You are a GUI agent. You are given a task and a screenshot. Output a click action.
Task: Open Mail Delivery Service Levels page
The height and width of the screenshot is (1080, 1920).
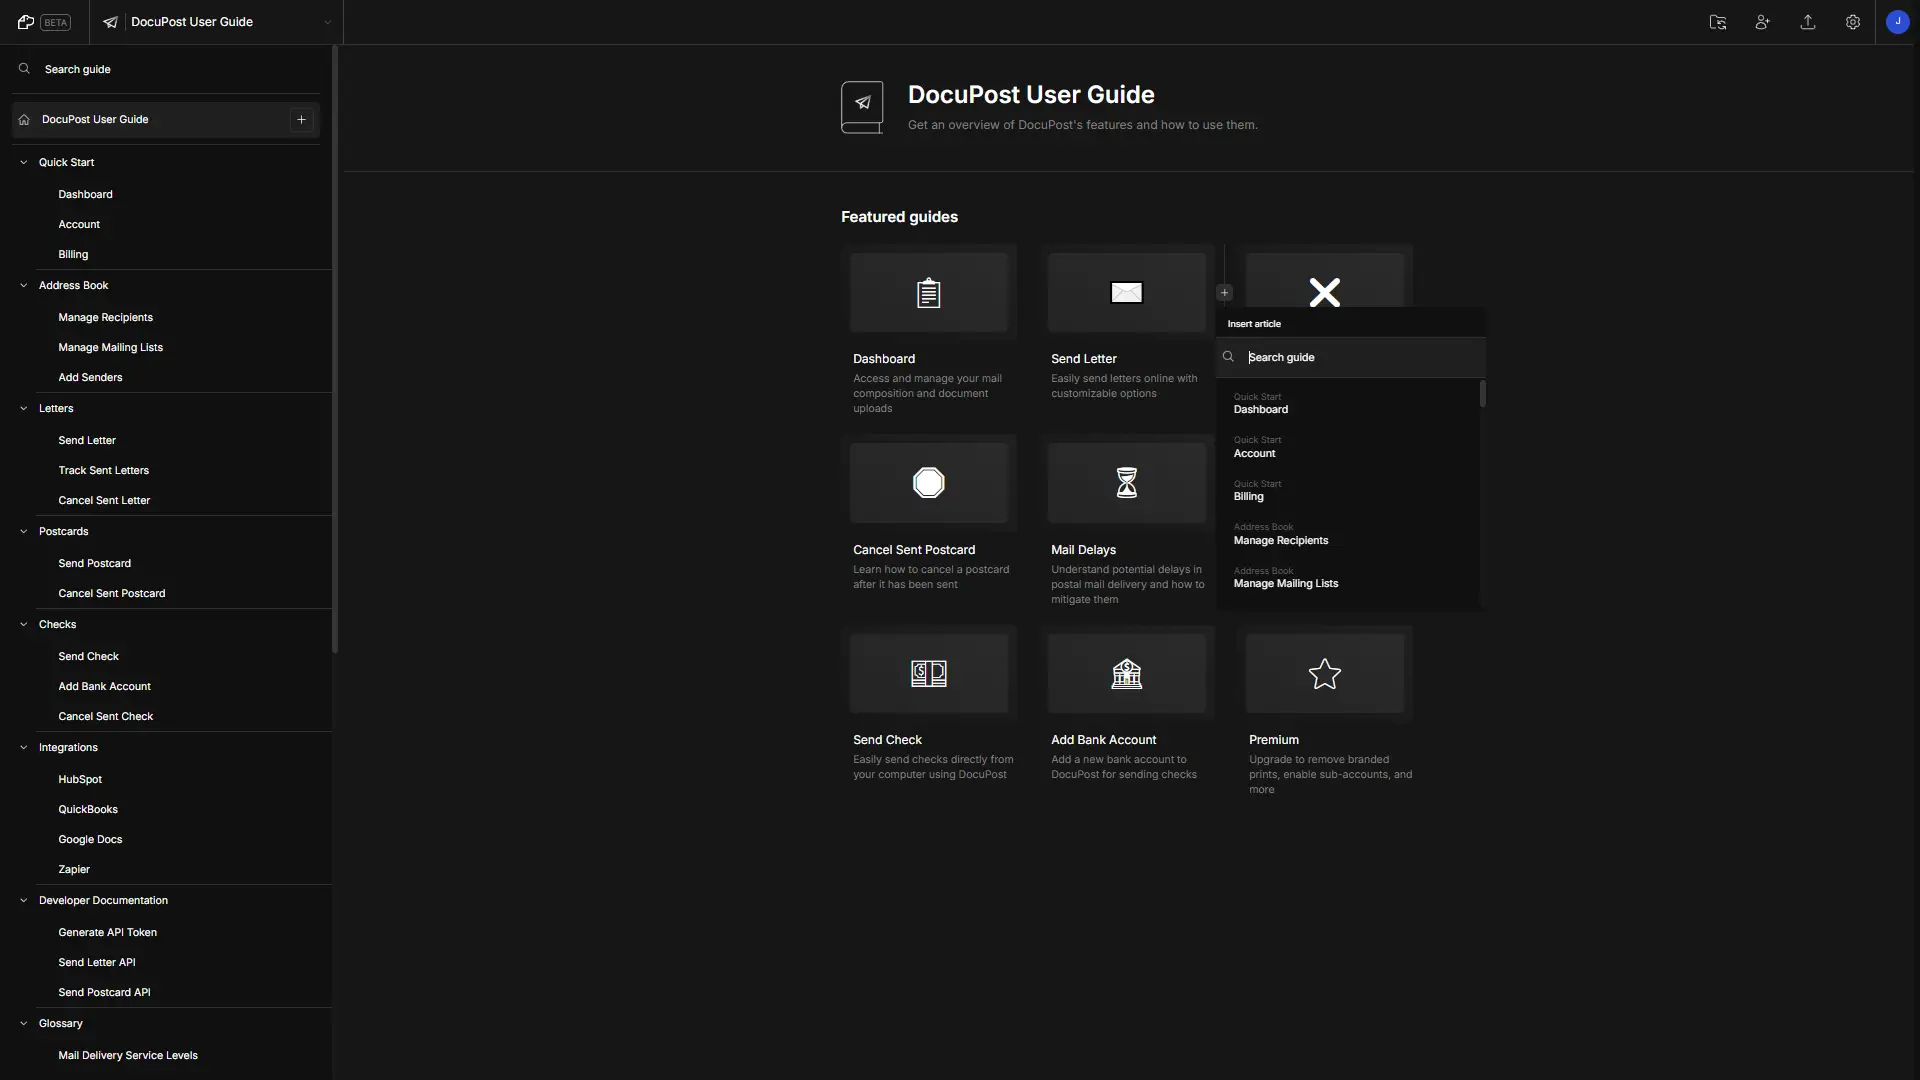tap(128, 1055)
